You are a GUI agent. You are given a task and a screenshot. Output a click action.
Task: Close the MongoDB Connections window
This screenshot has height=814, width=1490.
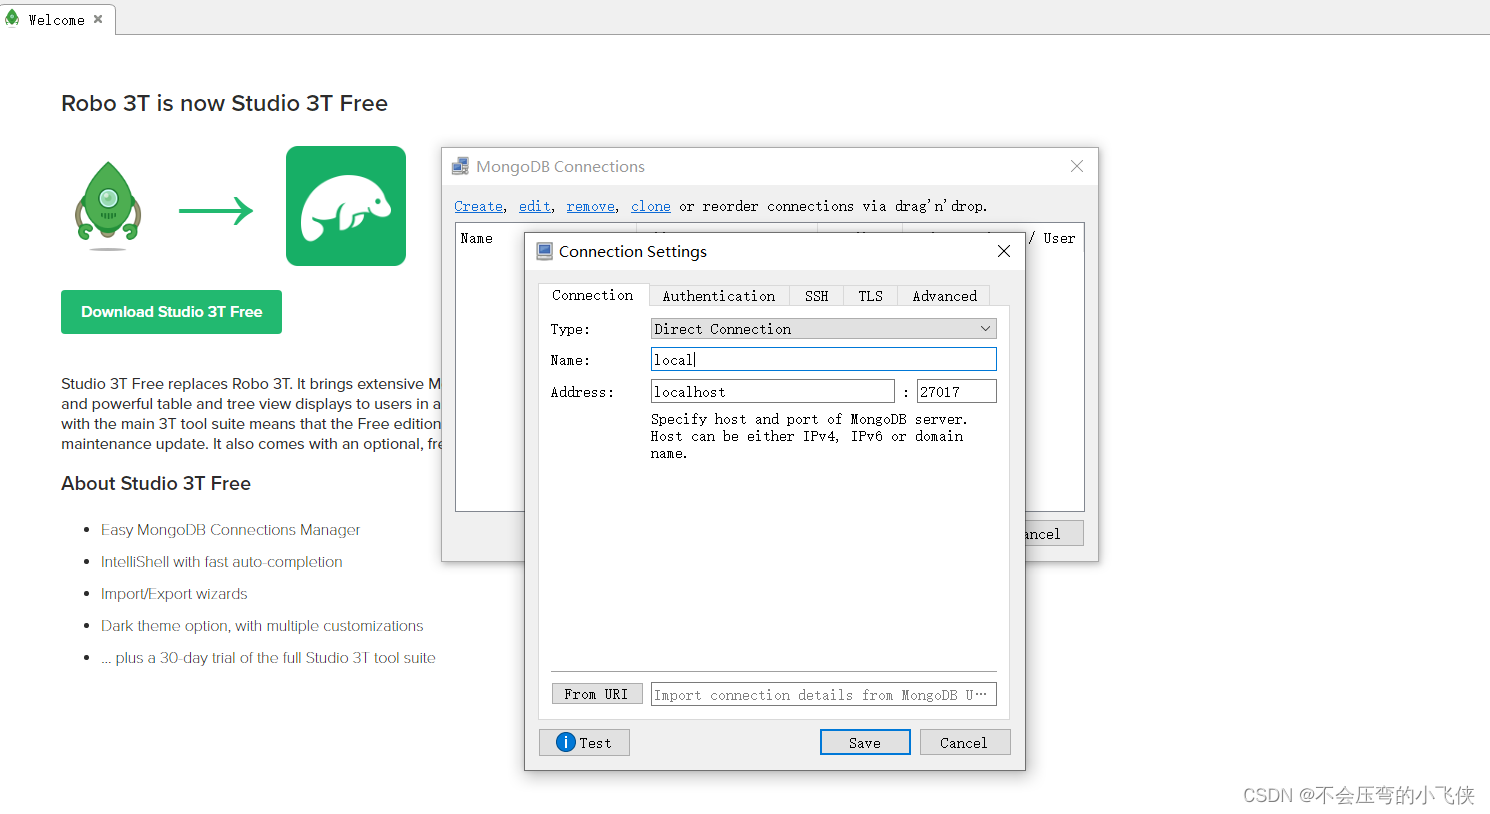(x=1077, y=166)
